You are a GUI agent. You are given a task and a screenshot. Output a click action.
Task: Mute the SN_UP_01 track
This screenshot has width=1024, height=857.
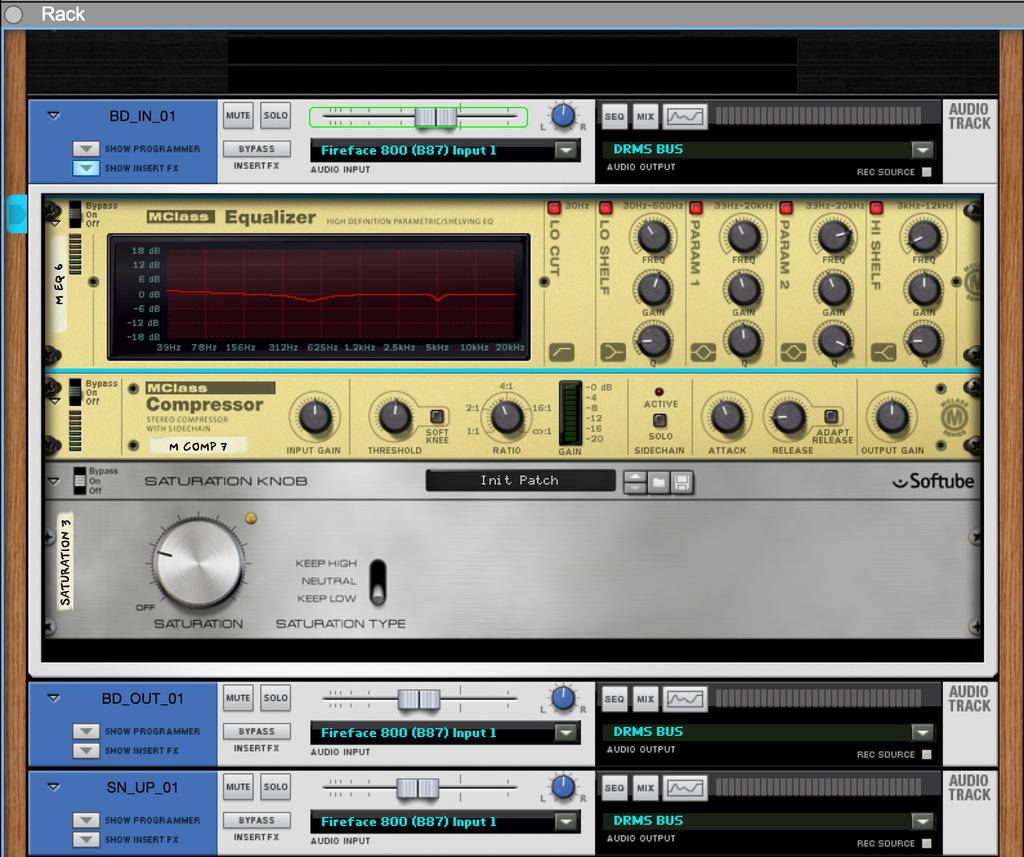[238, 787]
